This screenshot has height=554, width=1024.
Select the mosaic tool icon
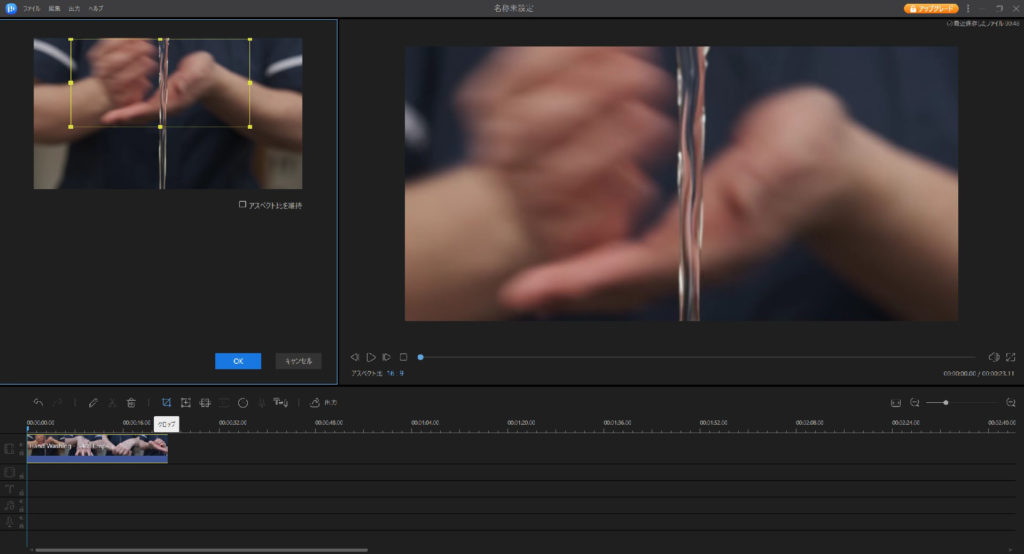205,402
